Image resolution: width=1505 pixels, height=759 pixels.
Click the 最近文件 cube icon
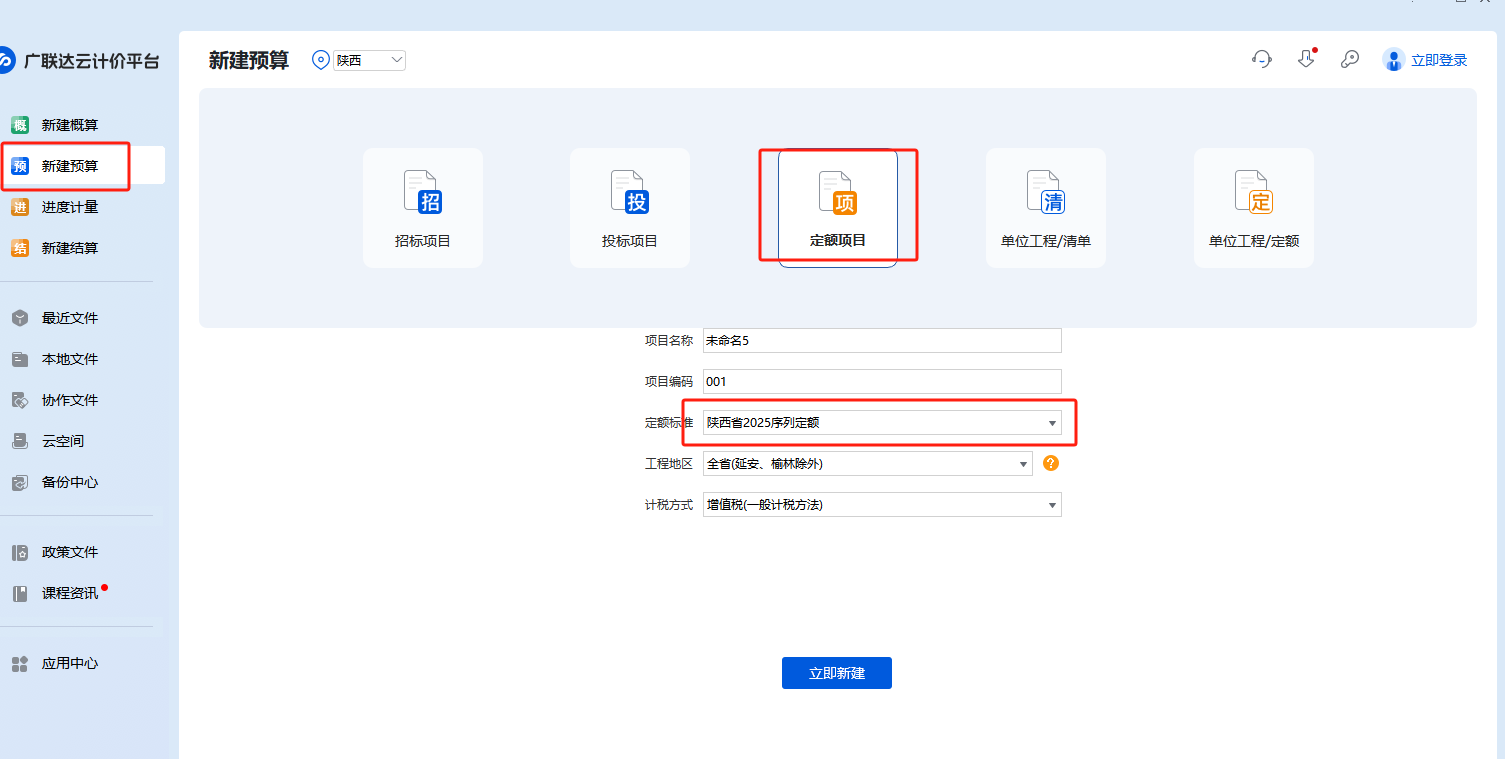pyautogui.click(x=20, y=318)
